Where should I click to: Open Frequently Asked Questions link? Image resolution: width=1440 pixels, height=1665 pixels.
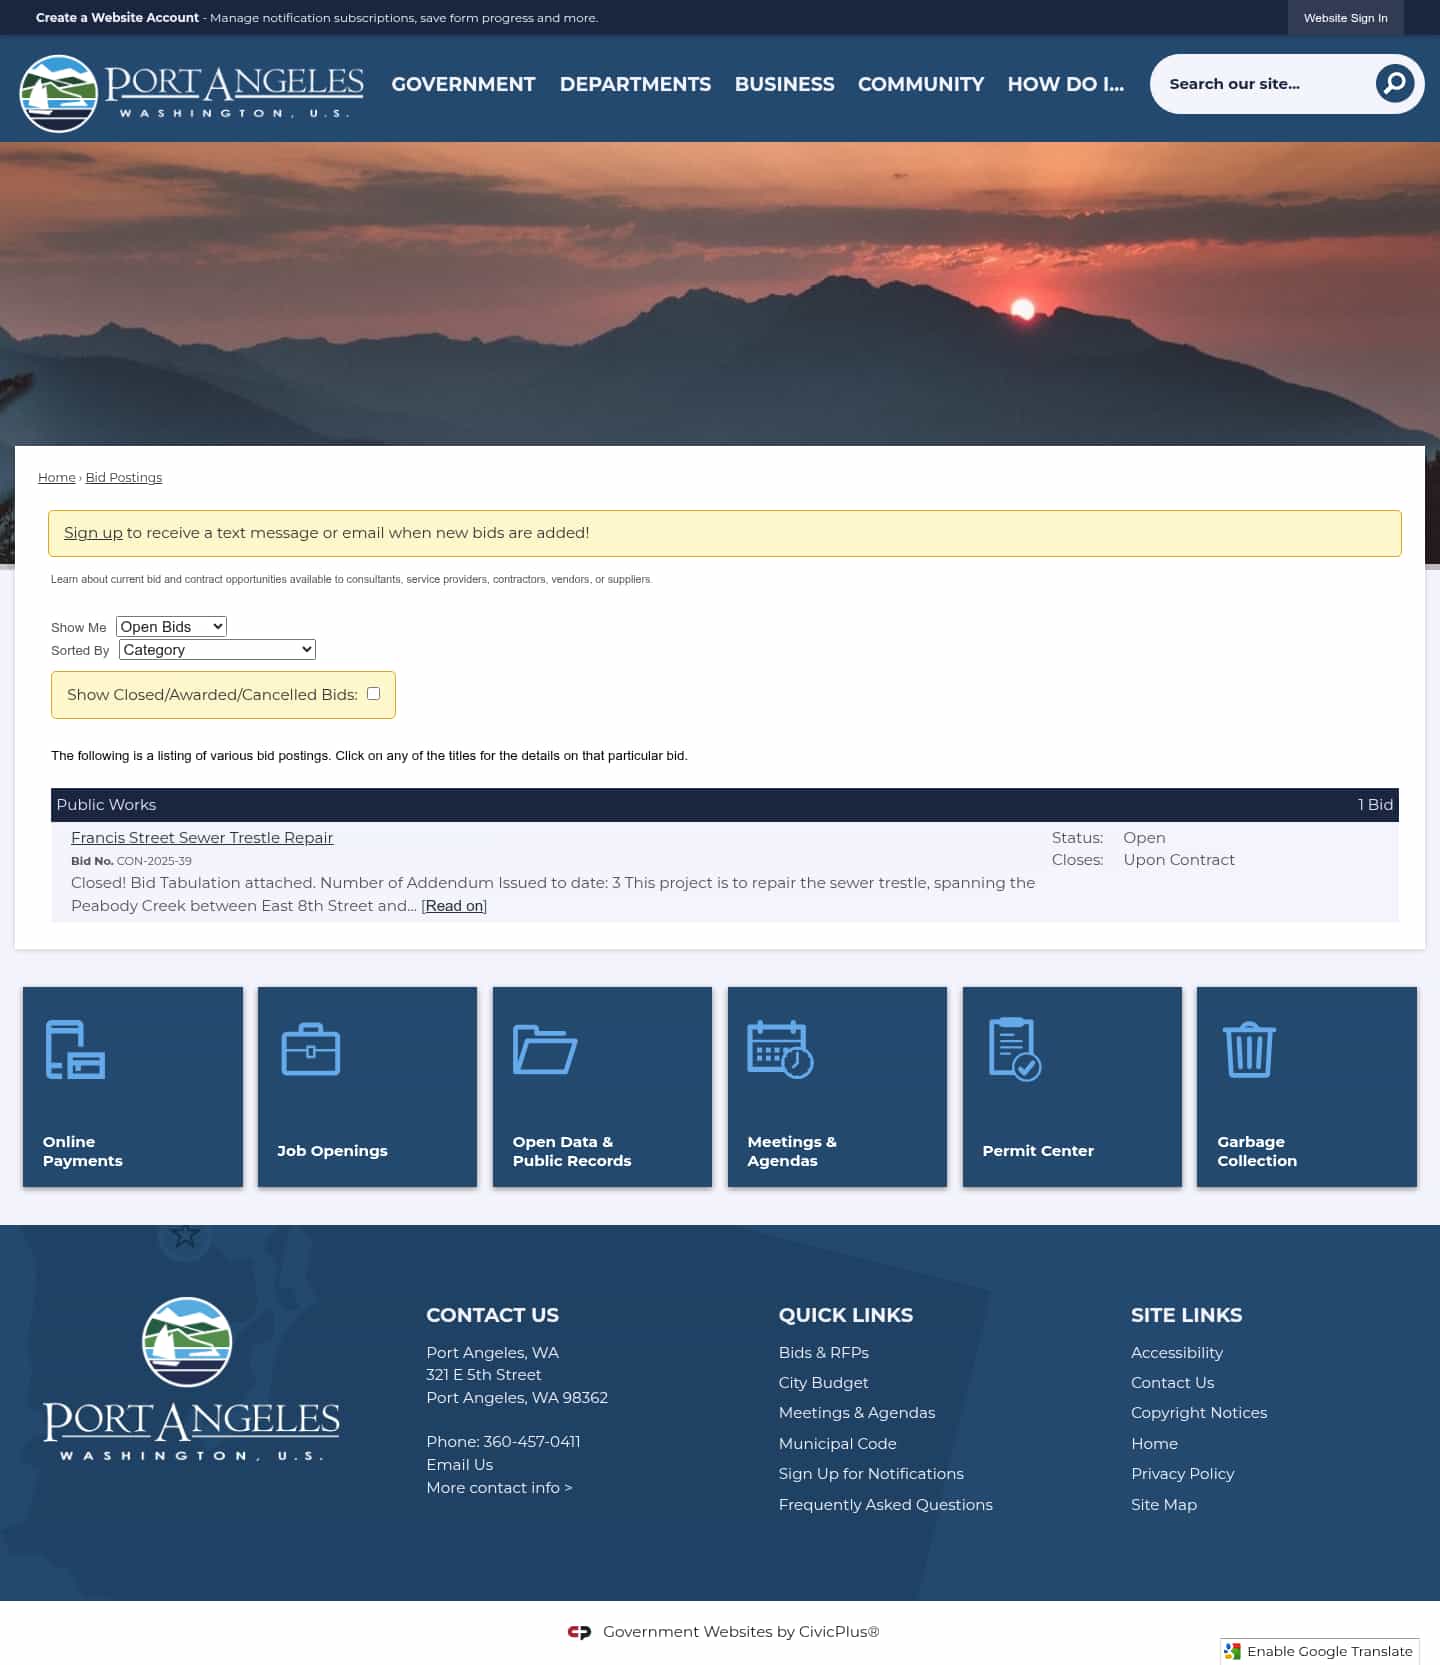(x=886, y=1505)
